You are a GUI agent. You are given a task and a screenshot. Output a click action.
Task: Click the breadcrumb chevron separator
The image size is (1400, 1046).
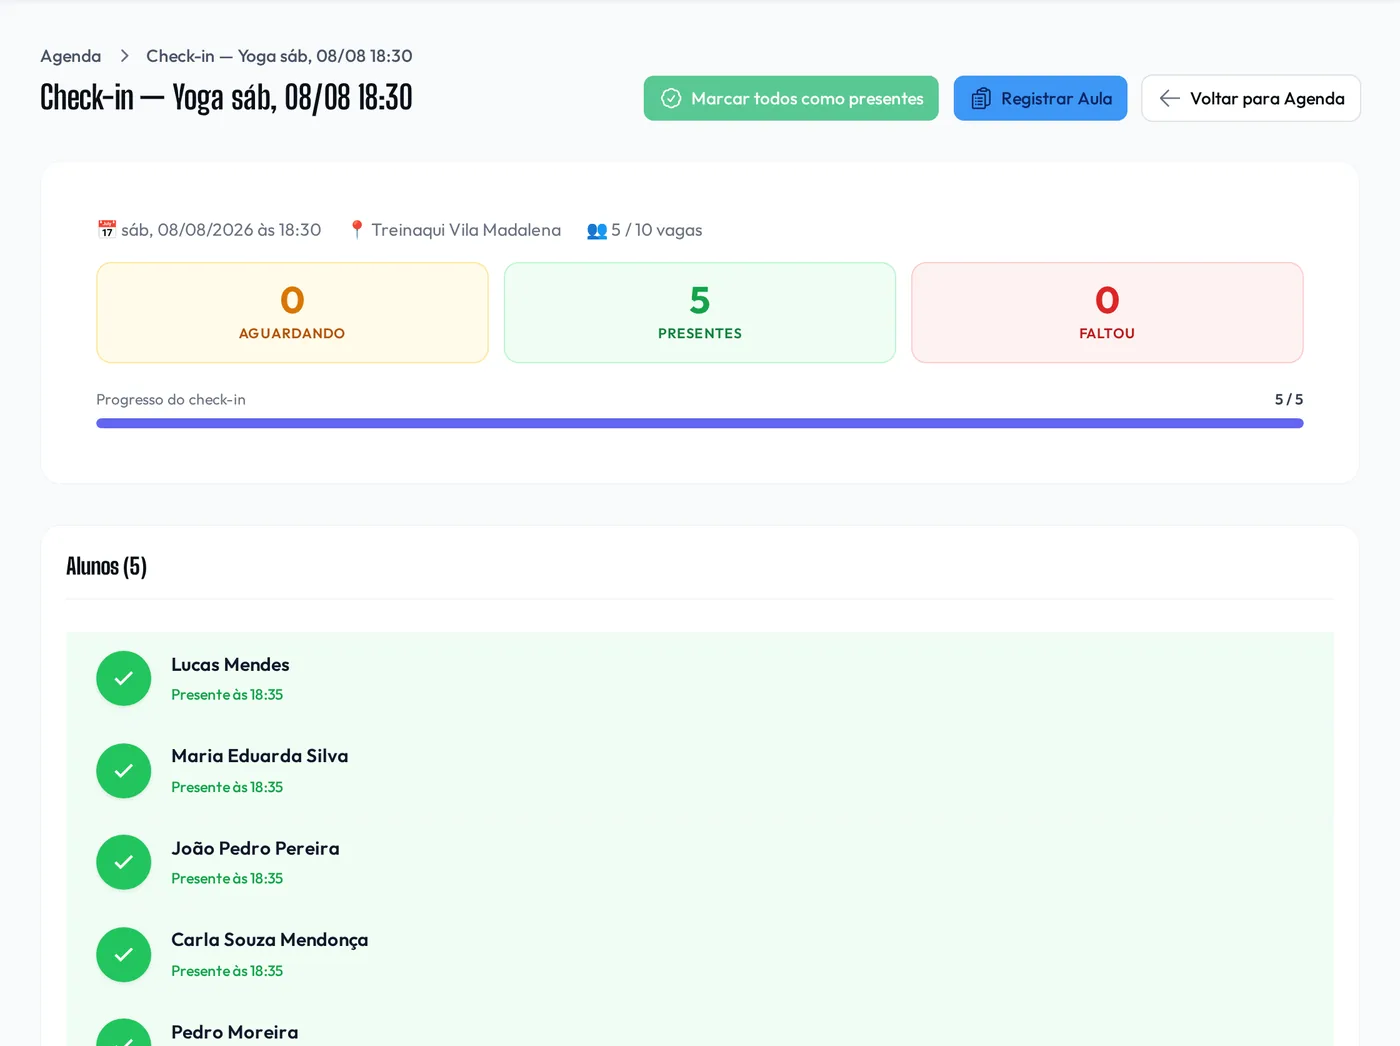tap(125, 56)
